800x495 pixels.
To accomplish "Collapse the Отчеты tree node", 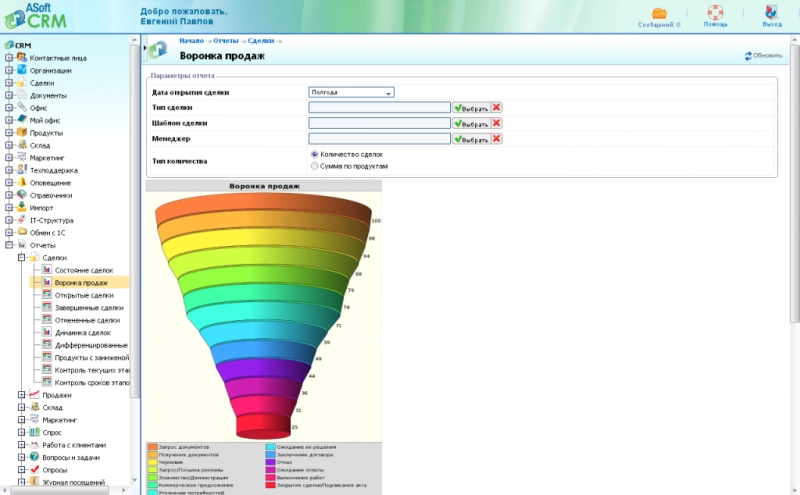I will coord(9,245).
